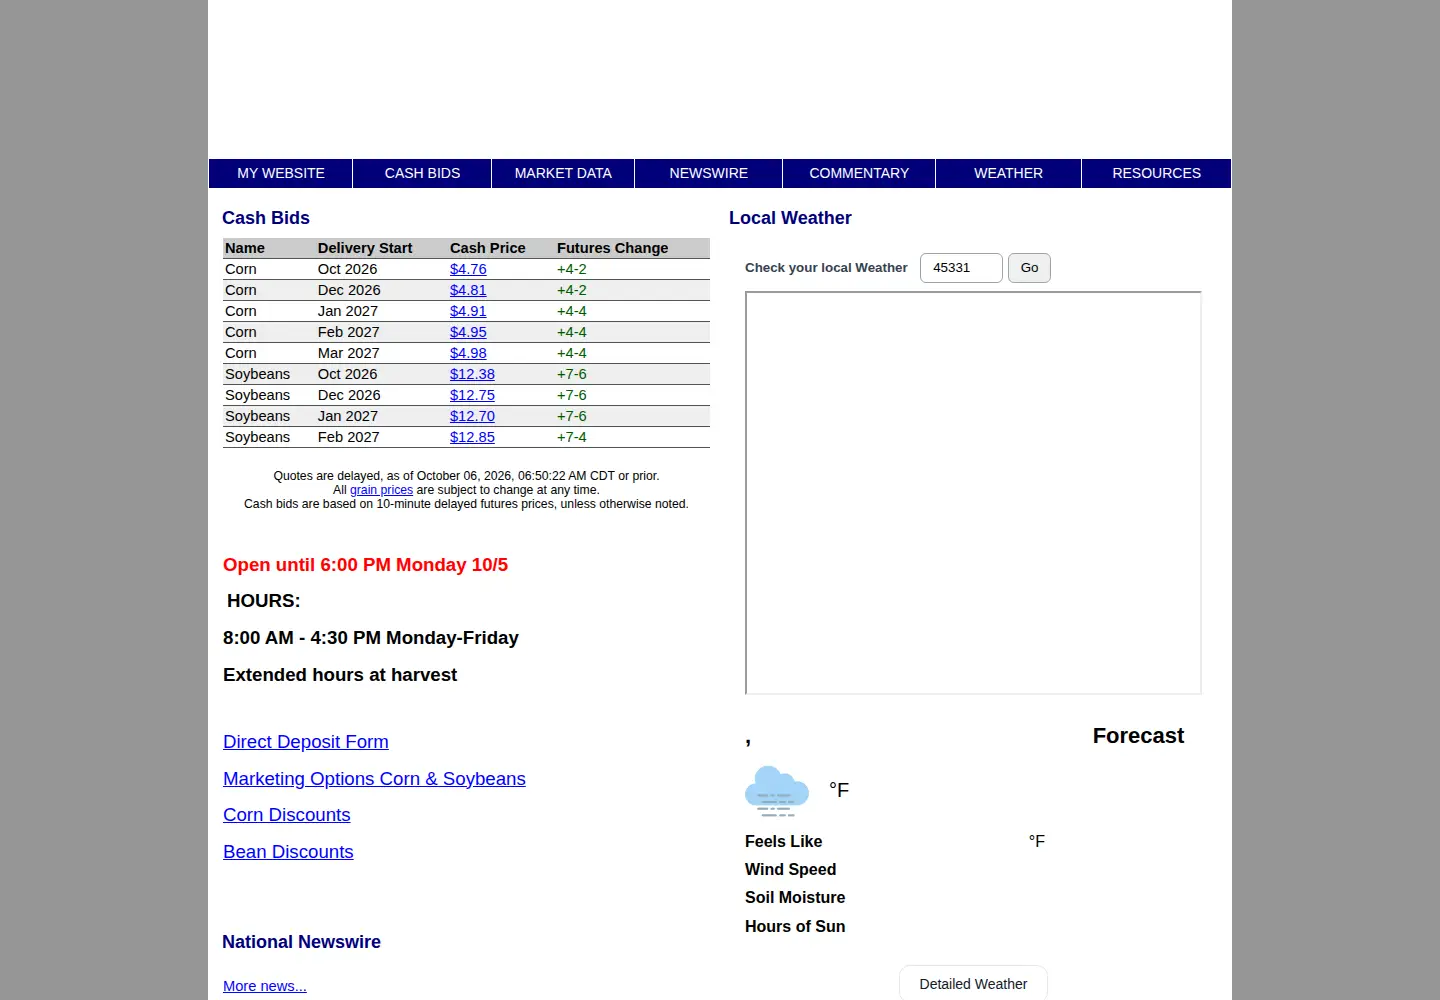
Task: Open Marketing Options Corn & Soybeans link
Action: pos(374,779)
